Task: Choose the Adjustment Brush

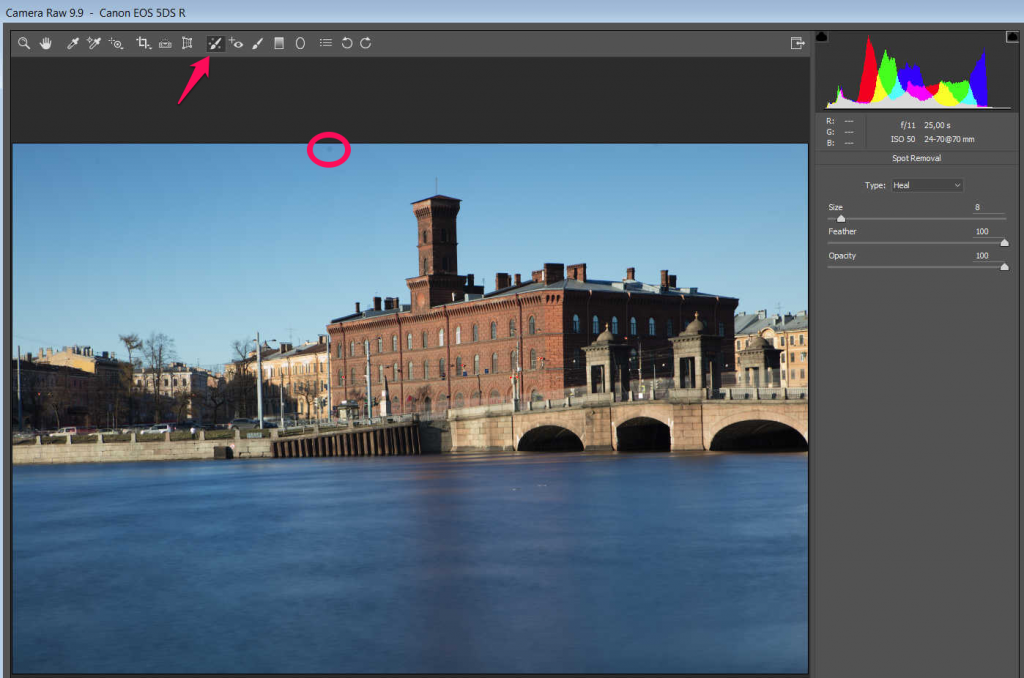Action: [x=257, y=44]
